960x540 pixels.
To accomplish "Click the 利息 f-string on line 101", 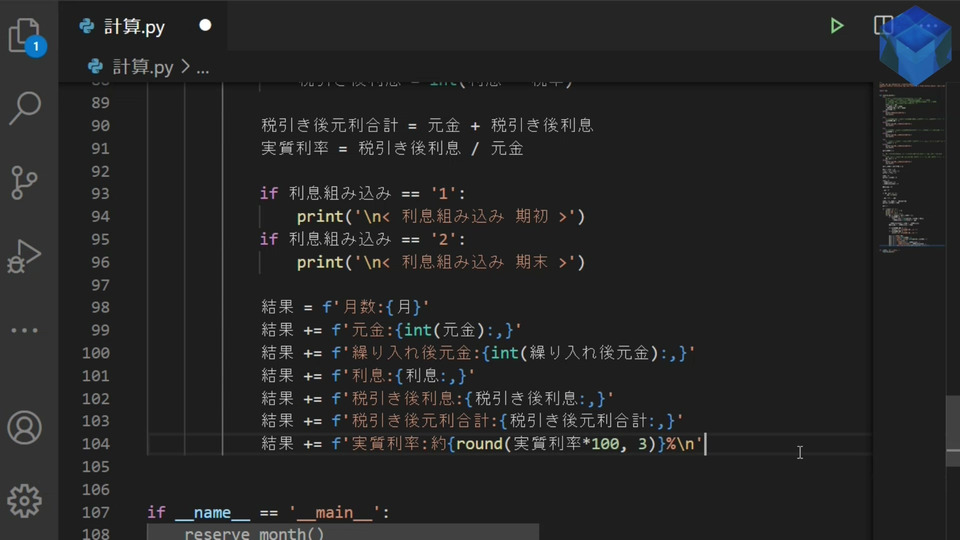I will pos(403,376).
